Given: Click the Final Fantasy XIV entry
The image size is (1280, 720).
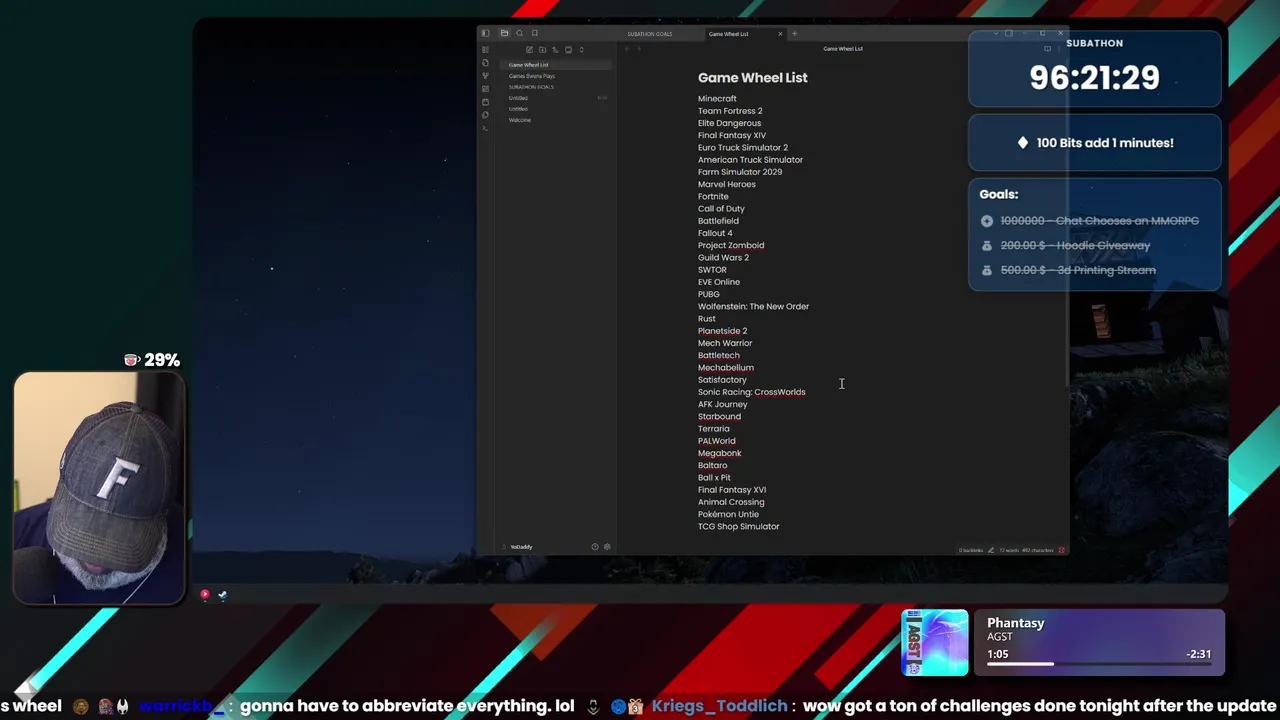Looking at the screenshot, I should (x=732, y=135).
